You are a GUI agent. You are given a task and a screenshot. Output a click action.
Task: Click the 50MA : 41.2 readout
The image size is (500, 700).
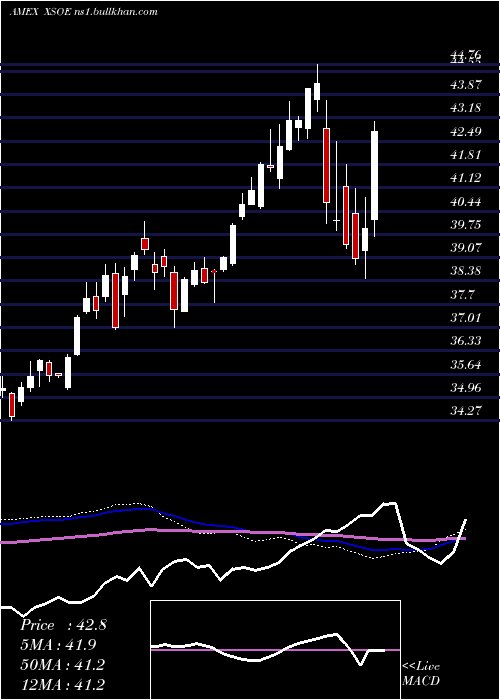pyautogui.click(x=62, y=664)
